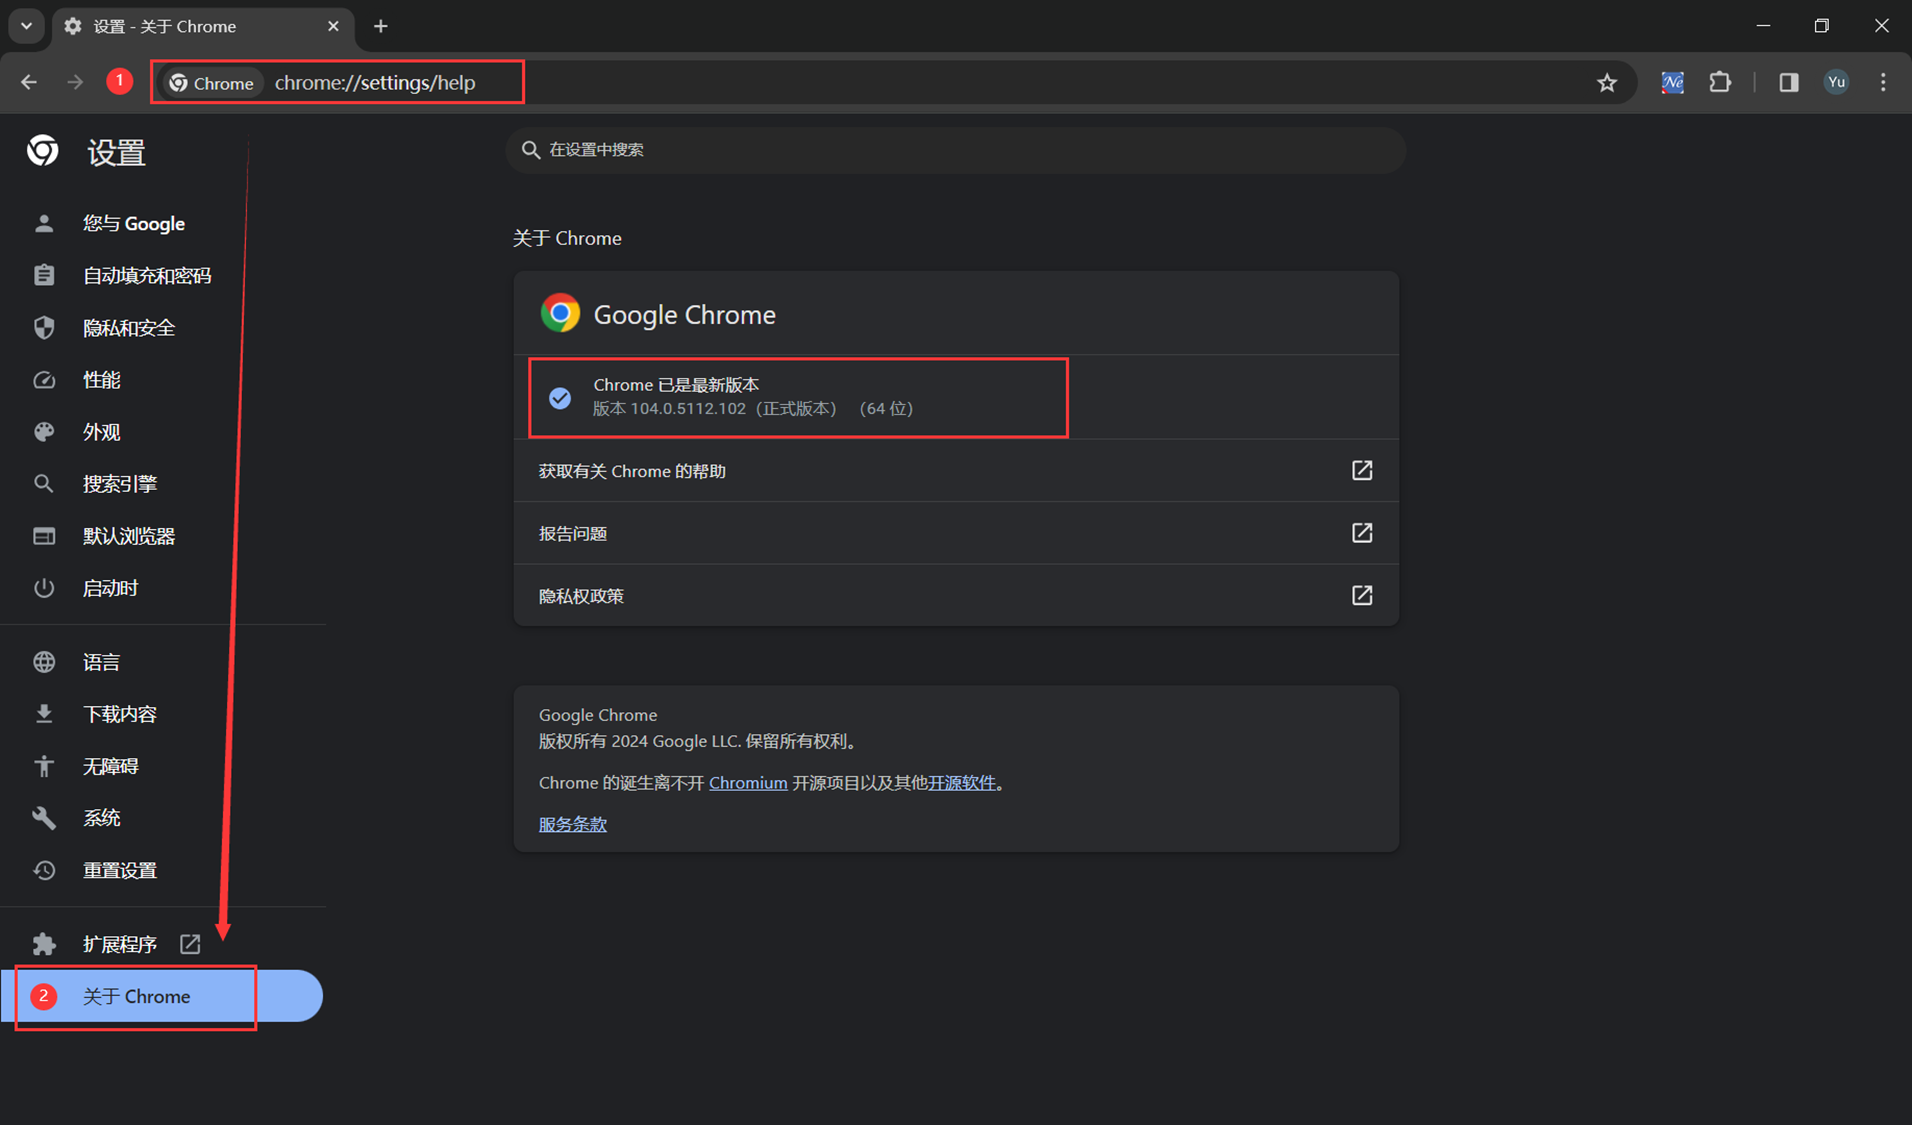Restore down the Chrome window

[1821, 26]
